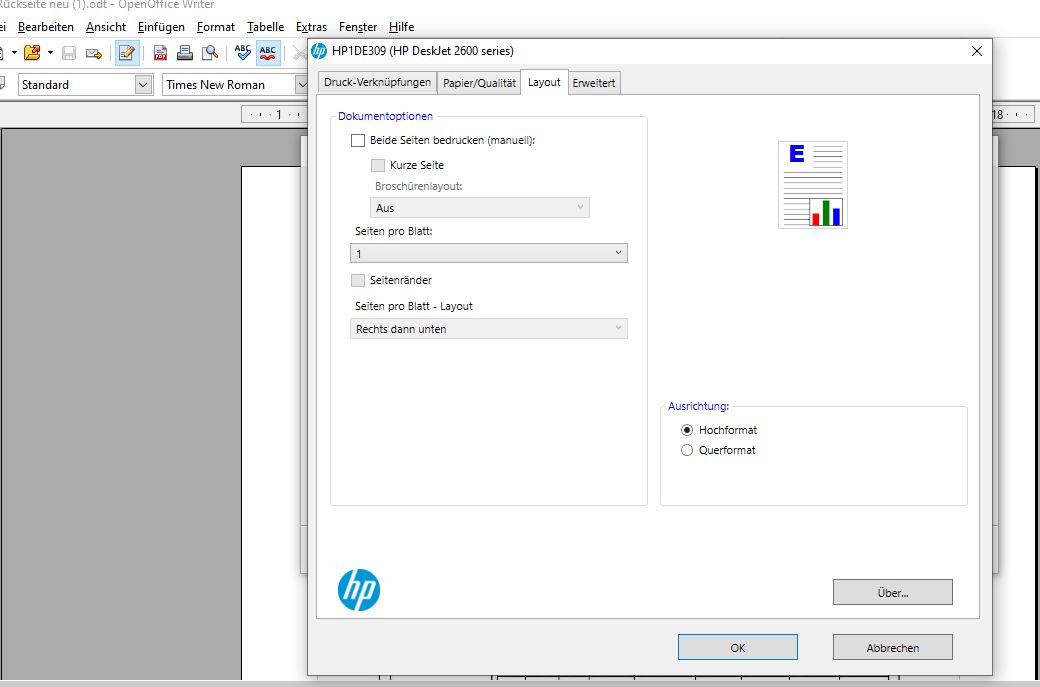Open Seiten pro Blatt - Layout dropdown

tap(489, 329)
